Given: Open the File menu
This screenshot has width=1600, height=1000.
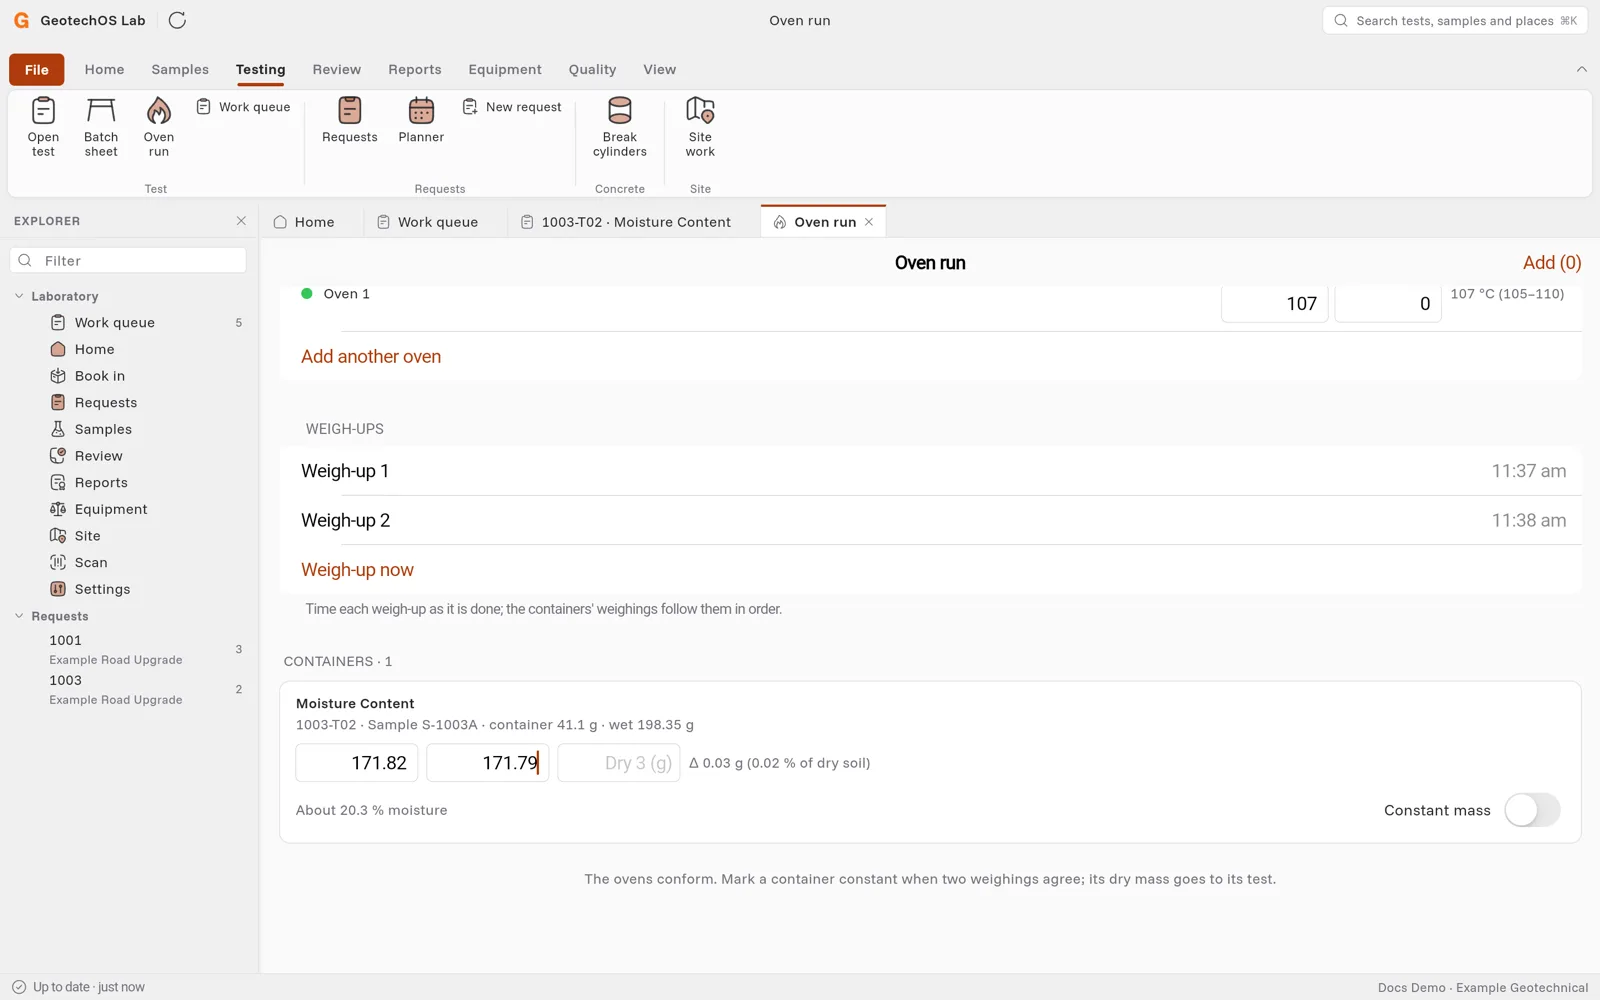Looking at the screenshot, I should click(37, 69).
